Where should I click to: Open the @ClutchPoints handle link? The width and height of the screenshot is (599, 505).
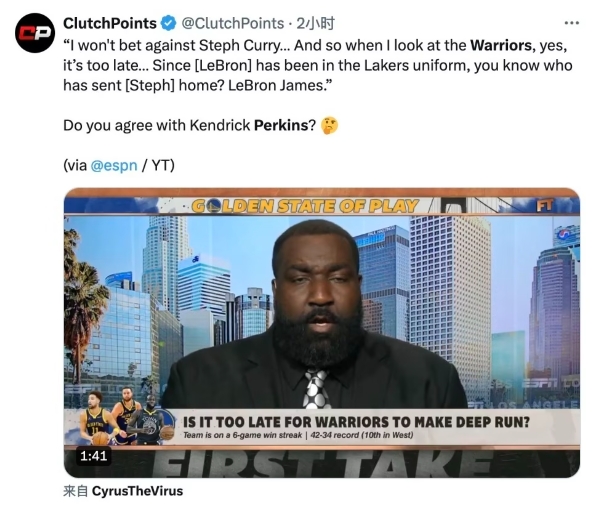click(233, 23)
